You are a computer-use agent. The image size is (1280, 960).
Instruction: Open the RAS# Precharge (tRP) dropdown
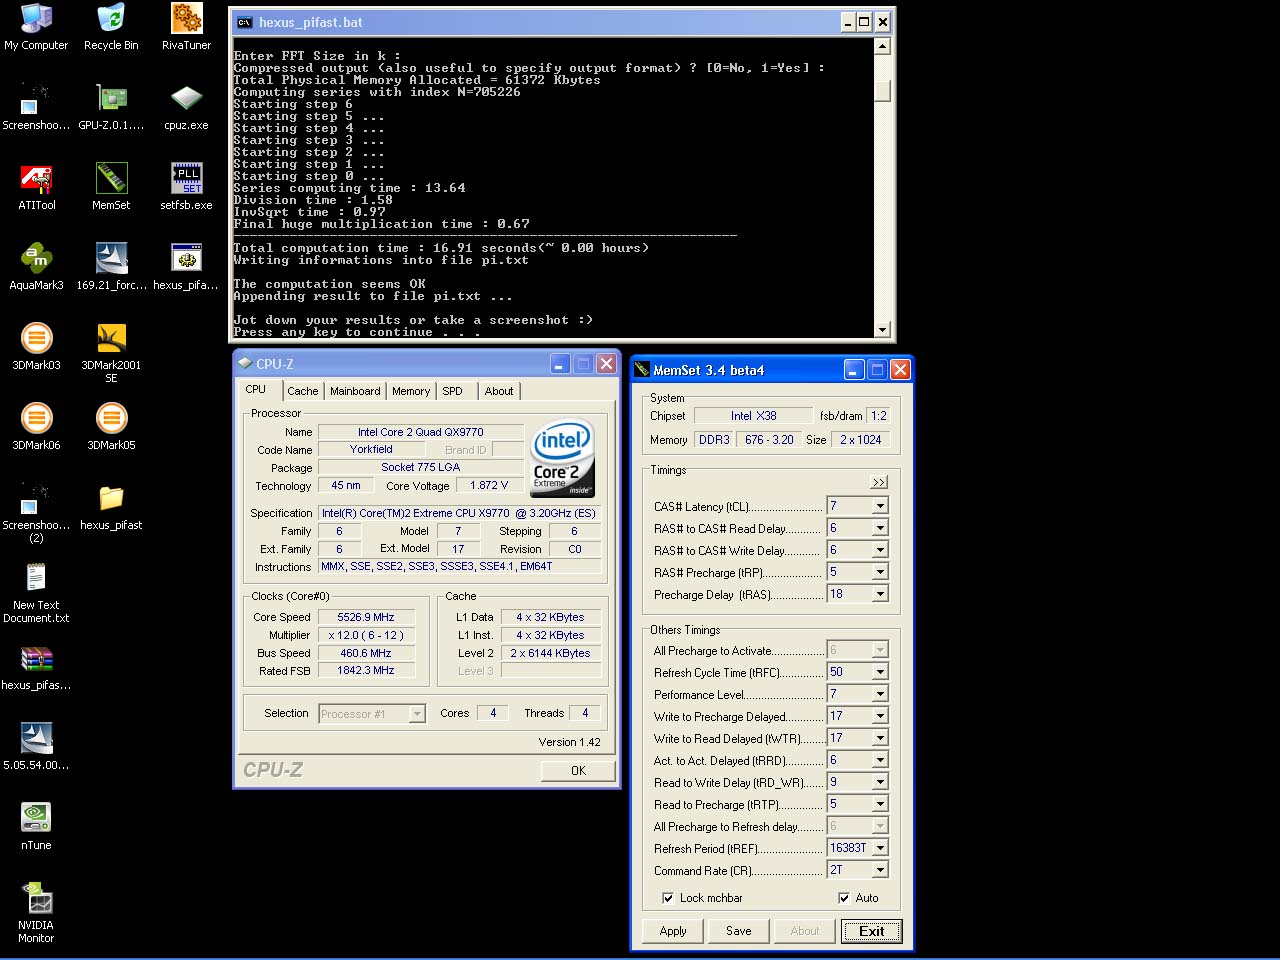880,572
